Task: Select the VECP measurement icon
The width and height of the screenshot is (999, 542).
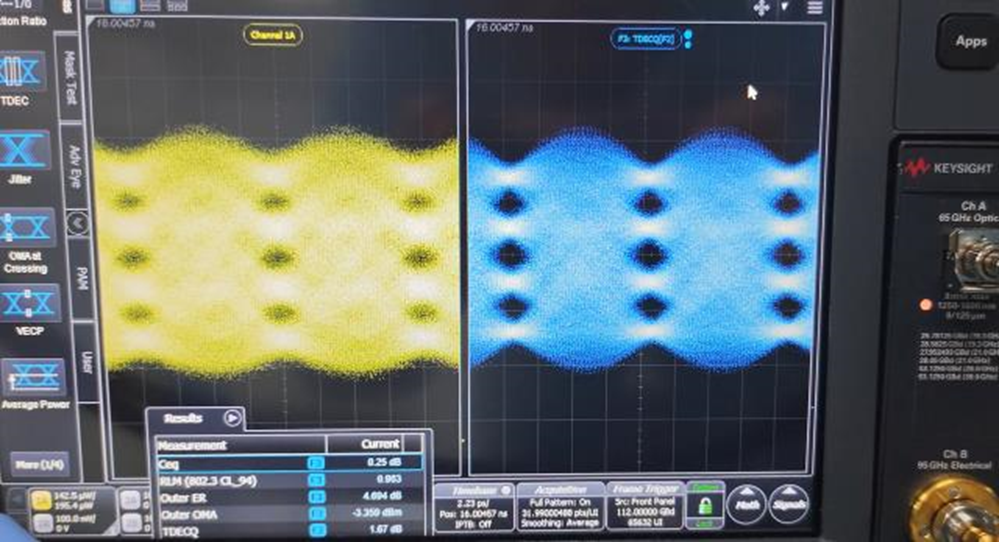Action: [x=25, y=305]
